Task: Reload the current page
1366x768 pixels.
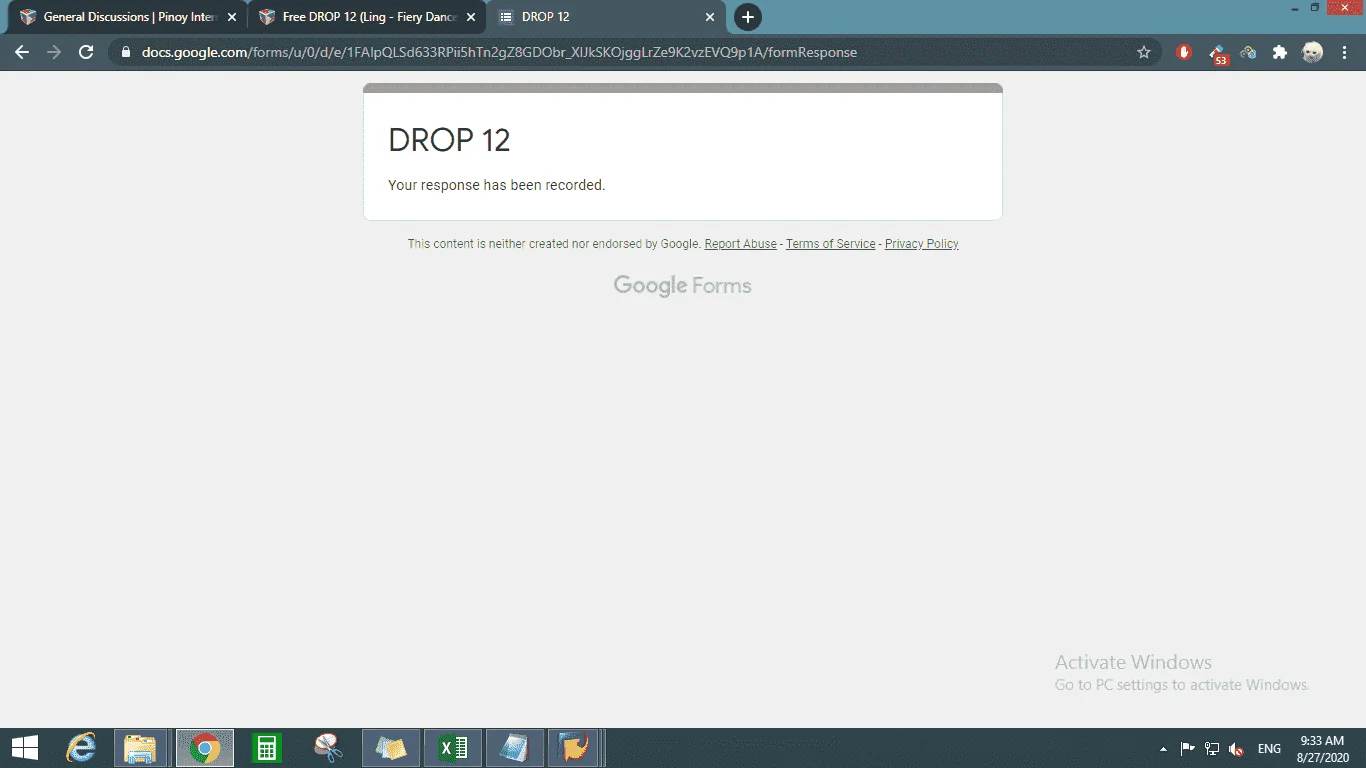Action: pos(86,52)
